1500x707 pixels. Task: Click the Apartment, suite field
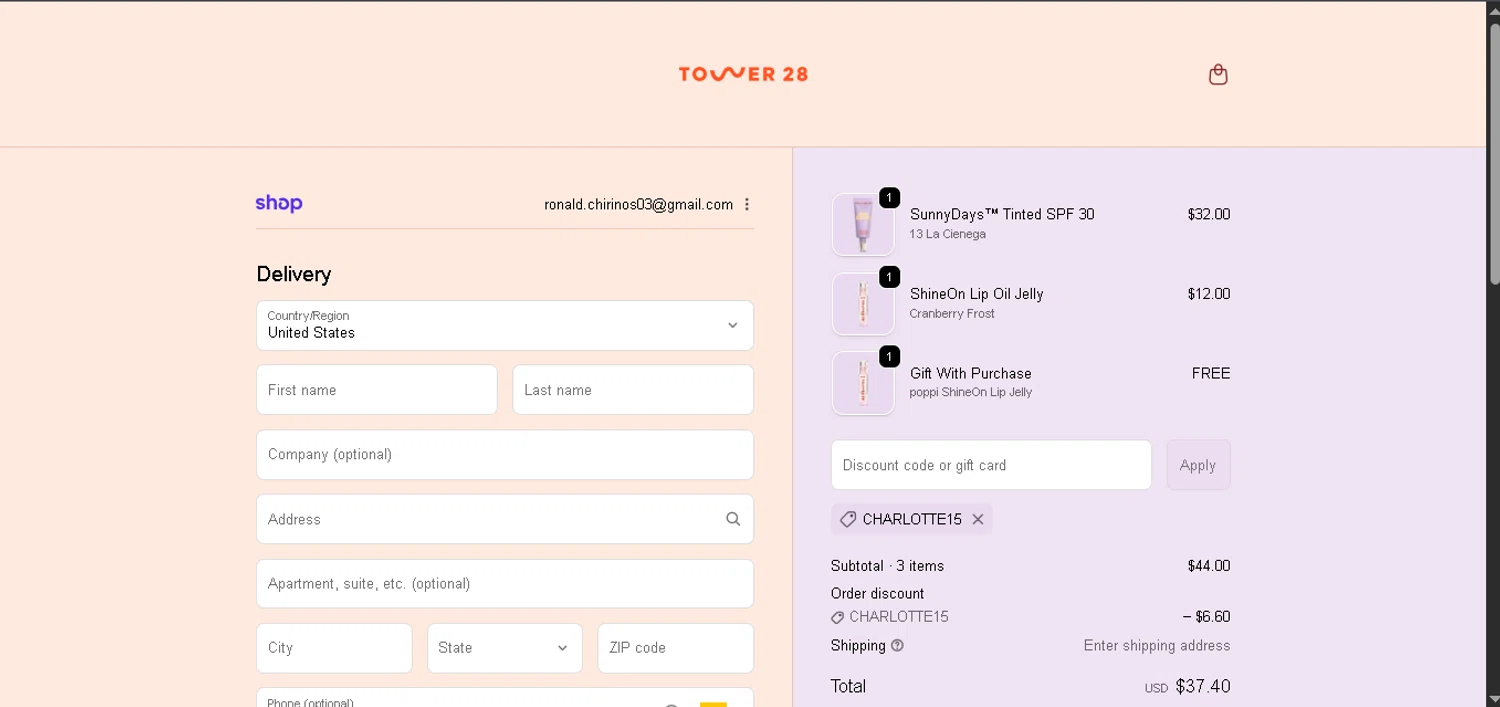click(505, 583)
